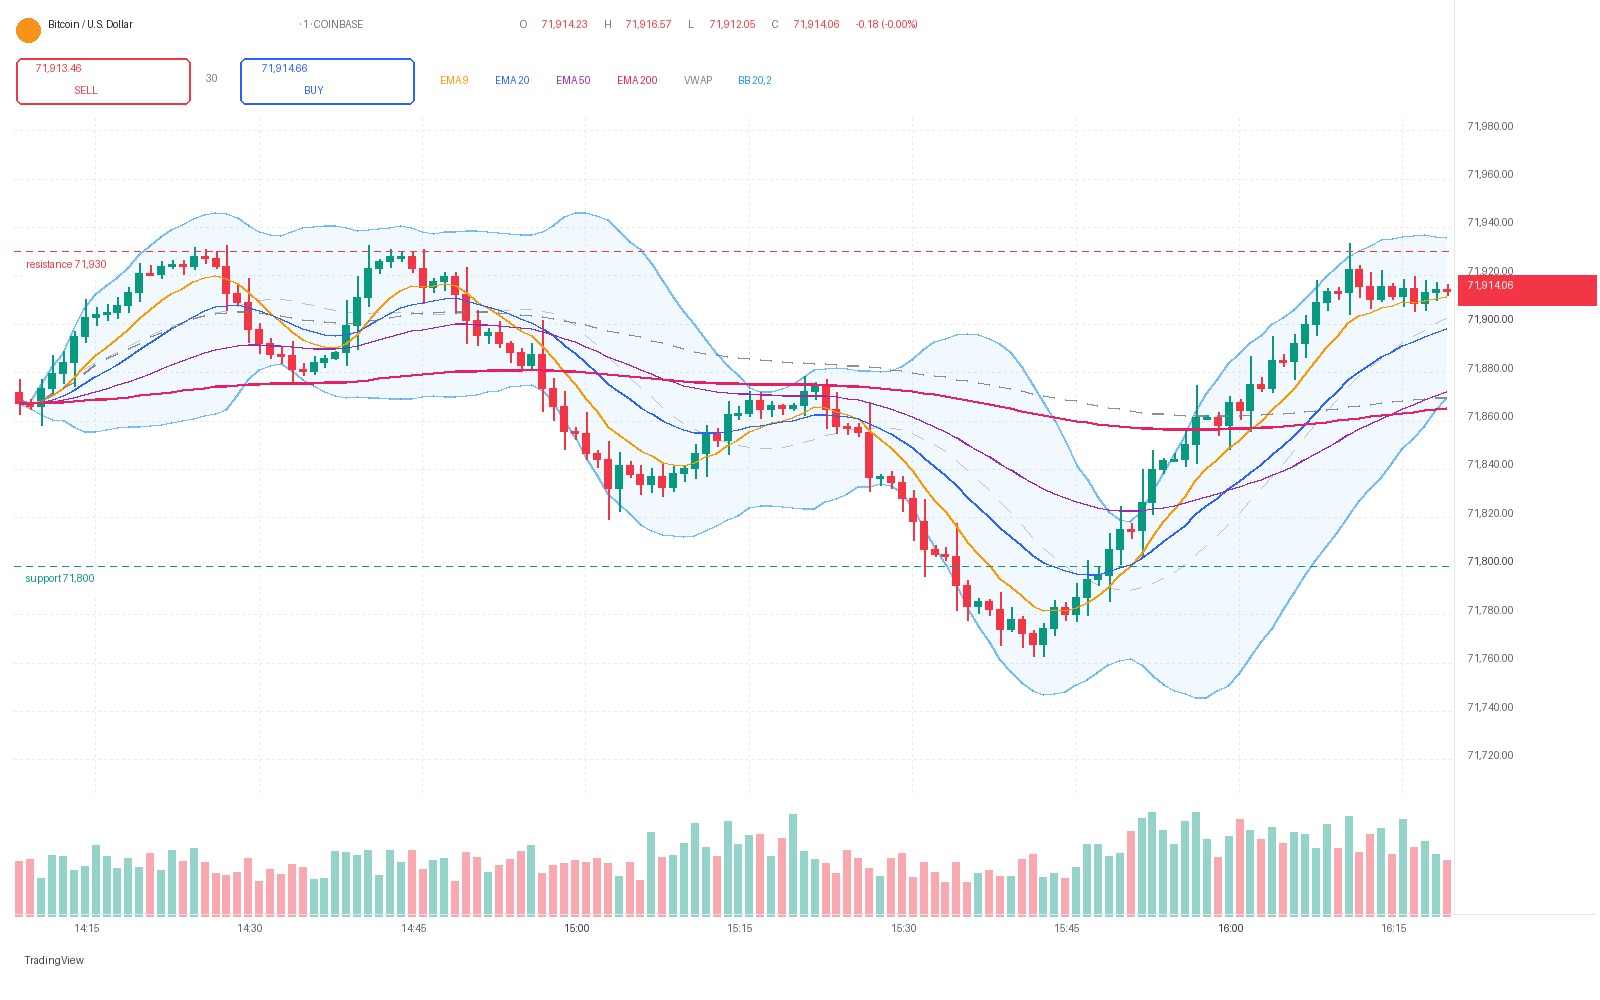This screenshot has height=1000, width=1600.
Task: Click the 71,980.00 price axis label
Action: [x=1490, y=126]
